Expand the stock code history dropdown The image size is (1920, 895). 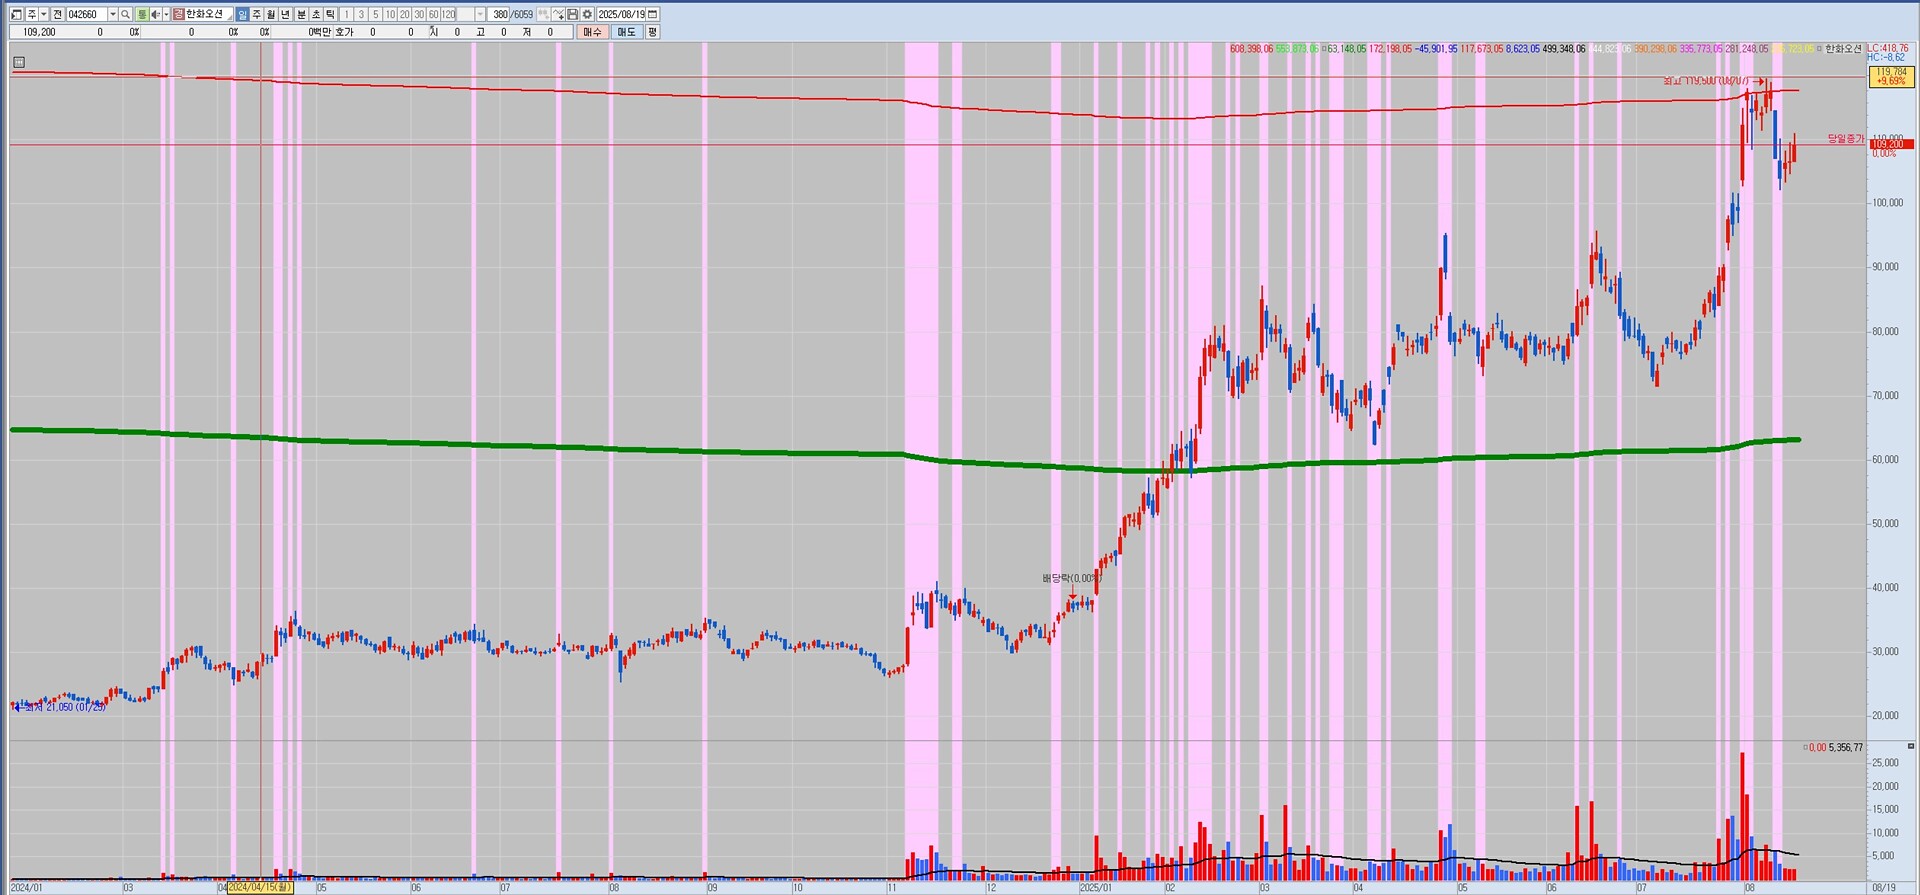coord(112,14)
